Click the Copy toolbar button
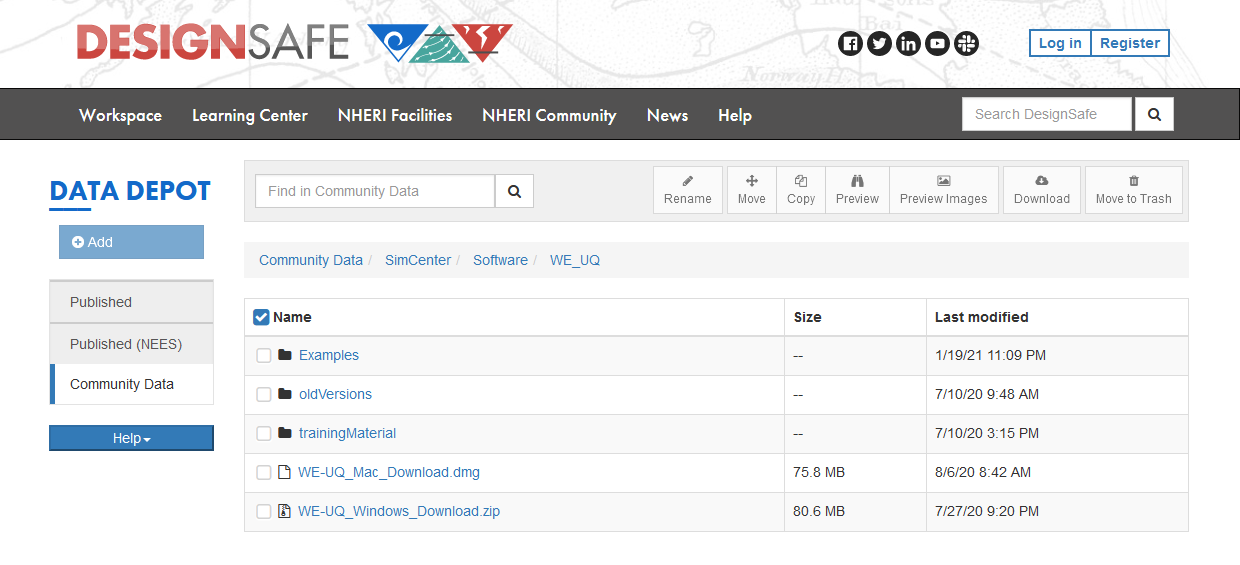1240x565 pixels. point(801,190)
